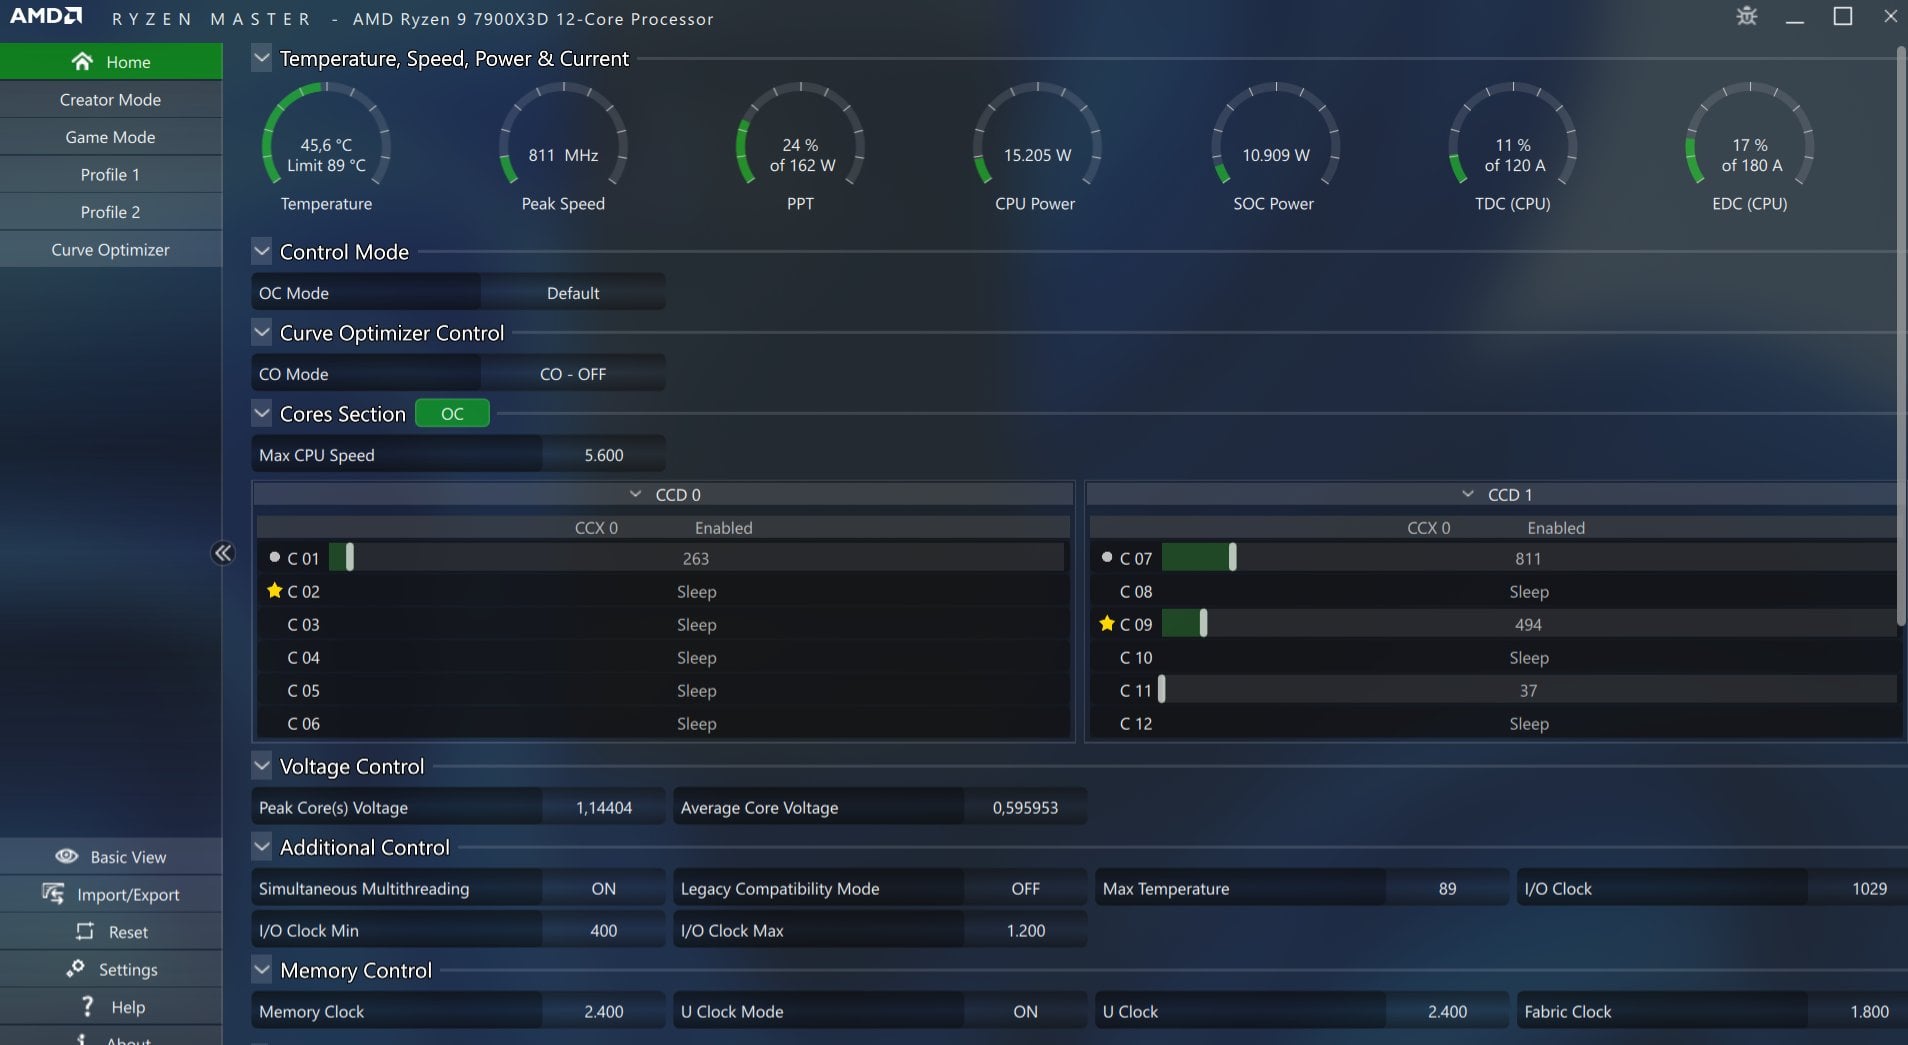Open Settings via the gear icon
The width and height of the screenshot is (1908, 1045).
75,968
